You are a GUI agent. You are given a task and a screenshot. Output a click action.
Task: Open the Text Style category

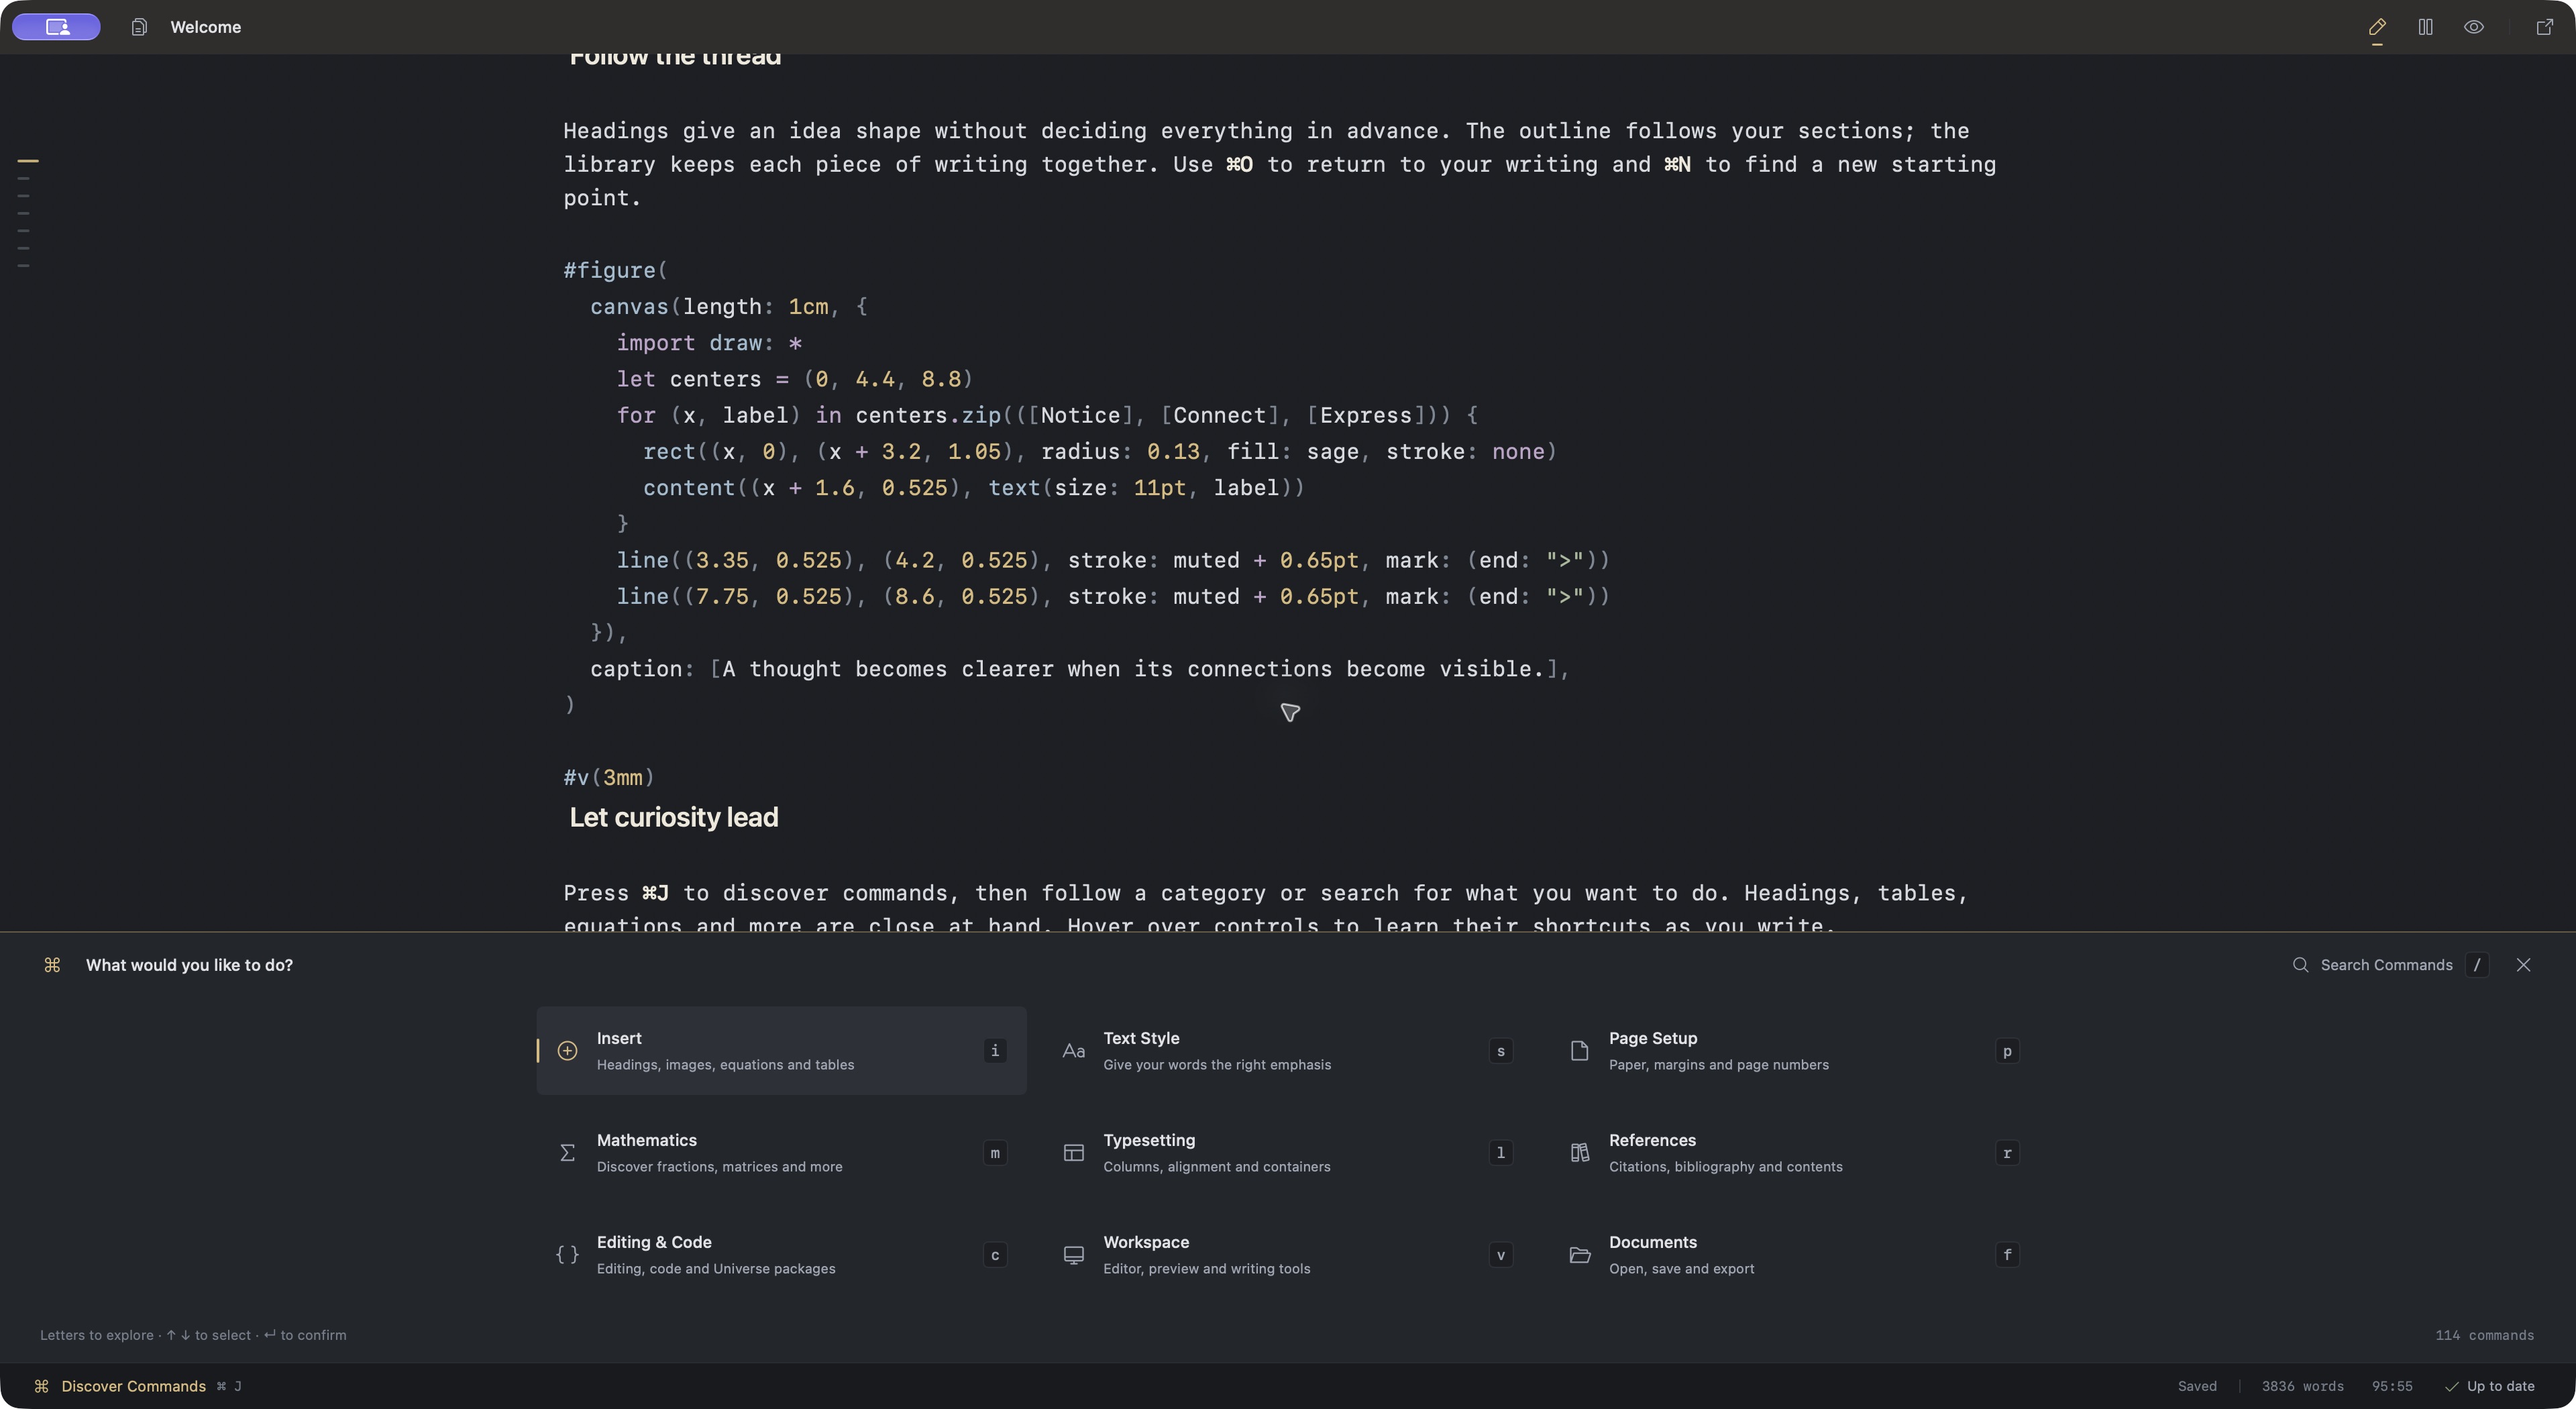[1287, 1050]
